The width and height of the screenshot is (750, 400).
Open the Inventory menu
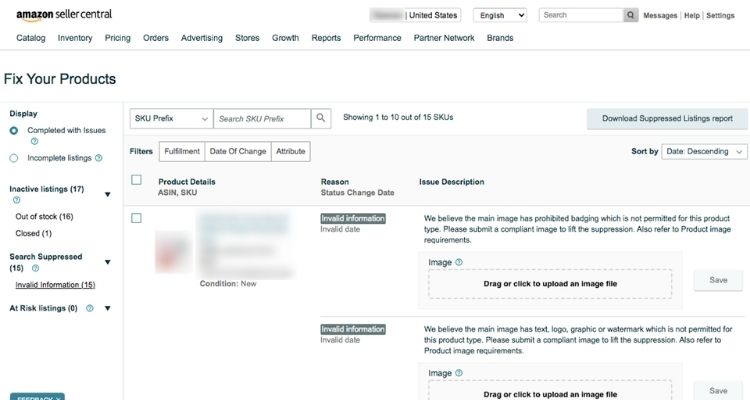(75, 38)
